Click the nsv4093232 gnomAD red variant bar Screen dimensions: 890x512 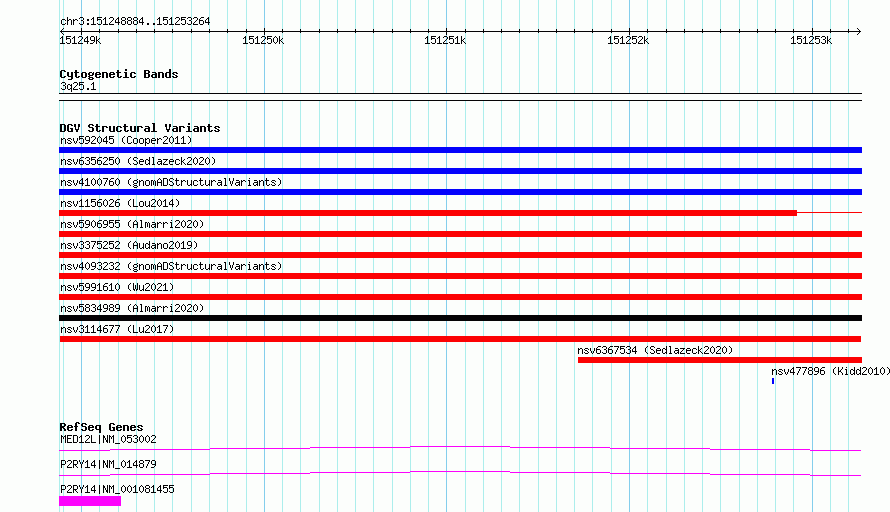[460, 276]
